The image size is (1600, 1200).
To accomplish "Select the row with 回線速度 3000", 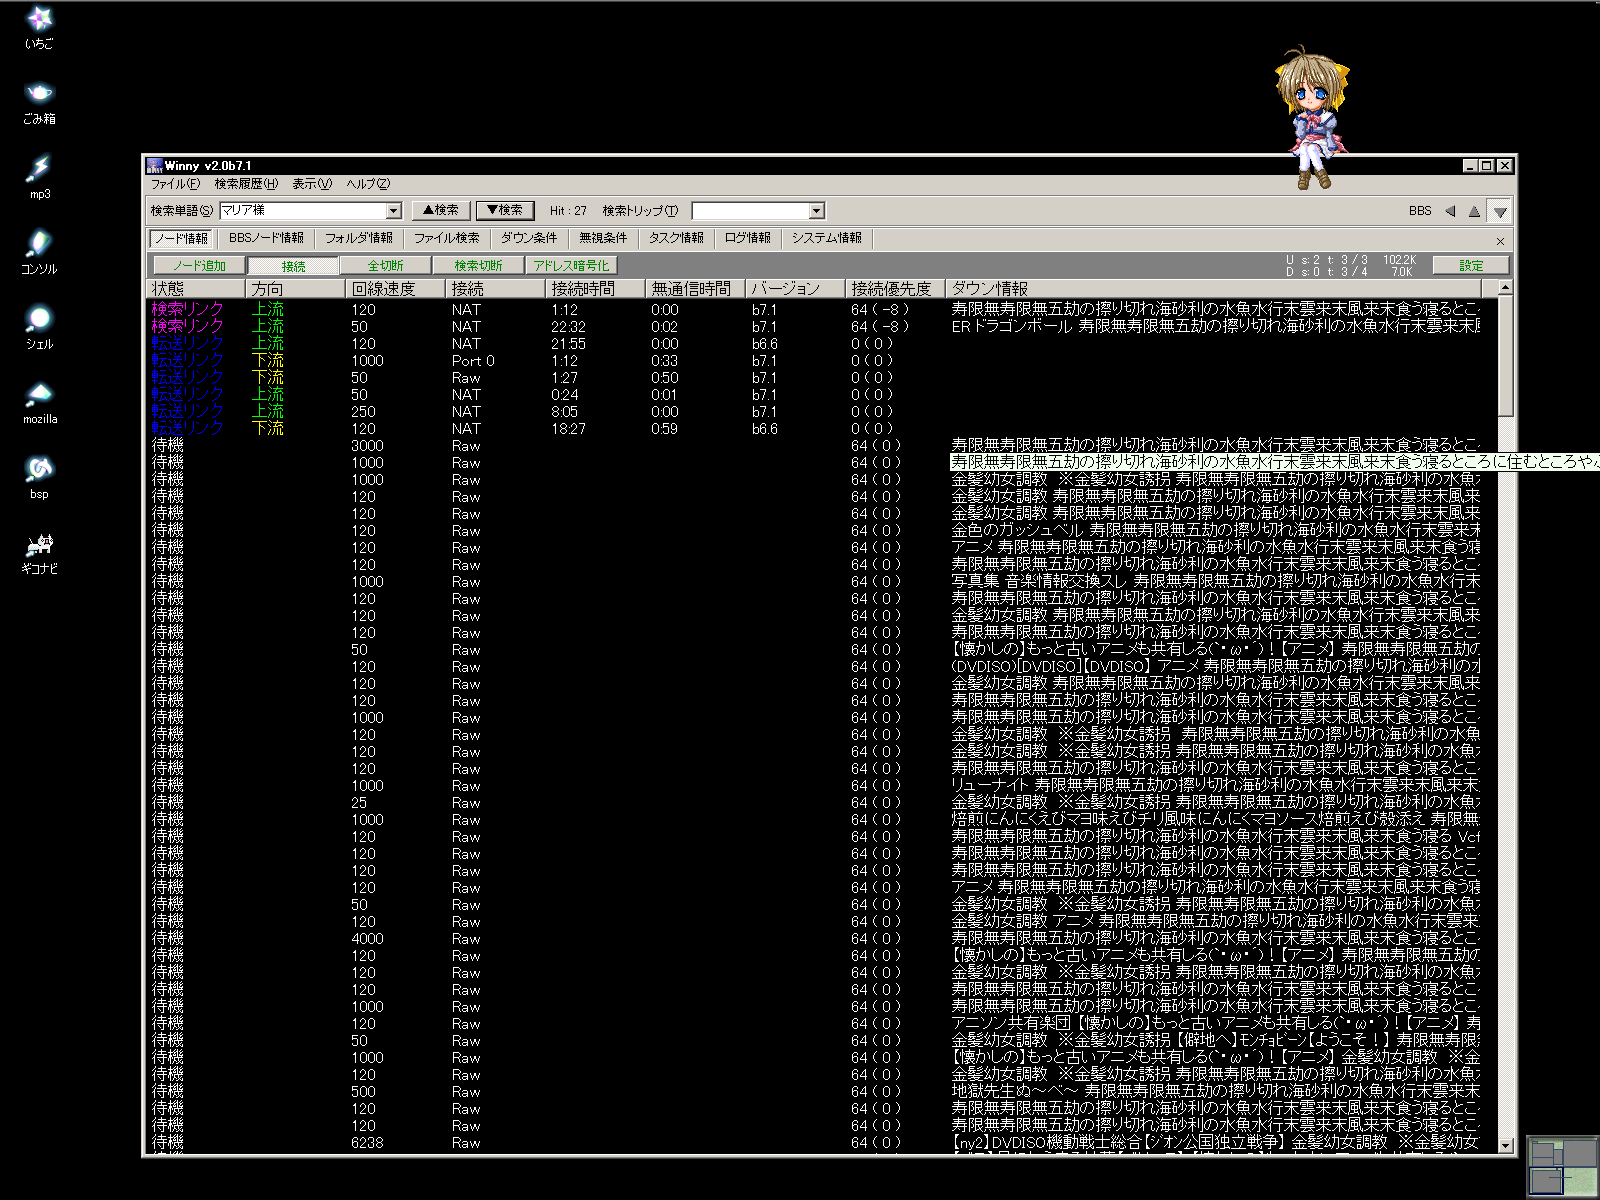I will pyautogui.click(x=814, y=446).
